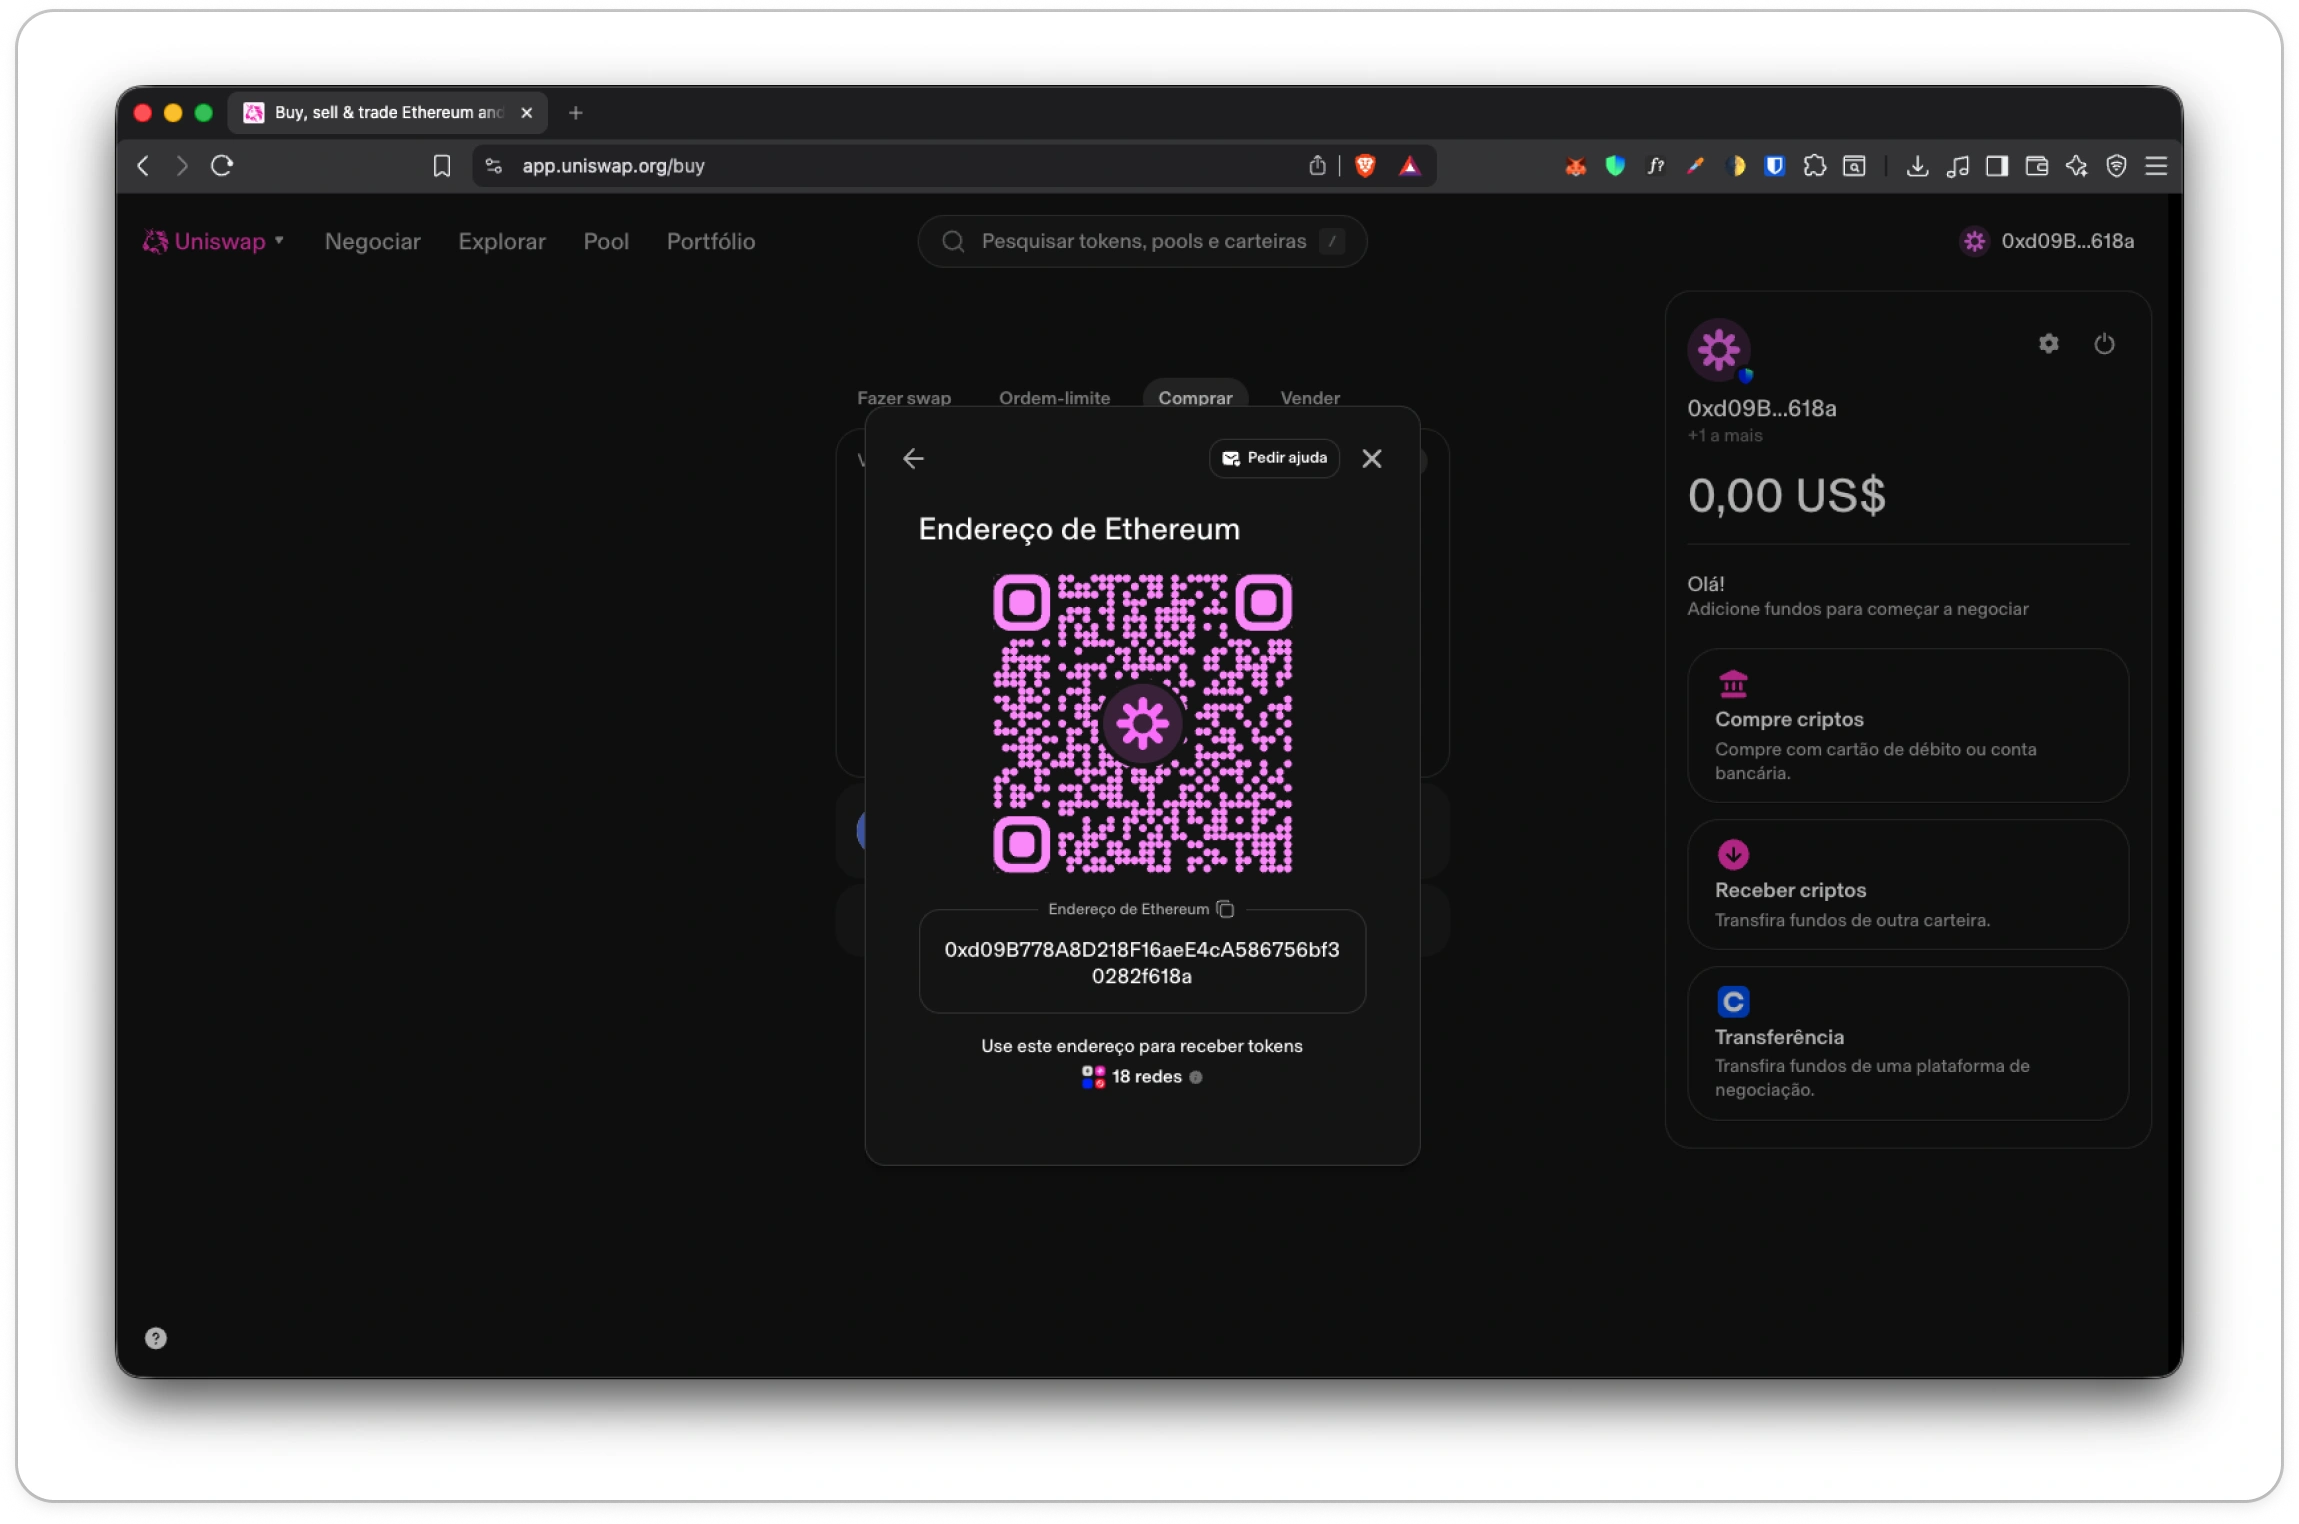
Task: Click the bank icon on Compre criptos
Action: [1733, 684]
